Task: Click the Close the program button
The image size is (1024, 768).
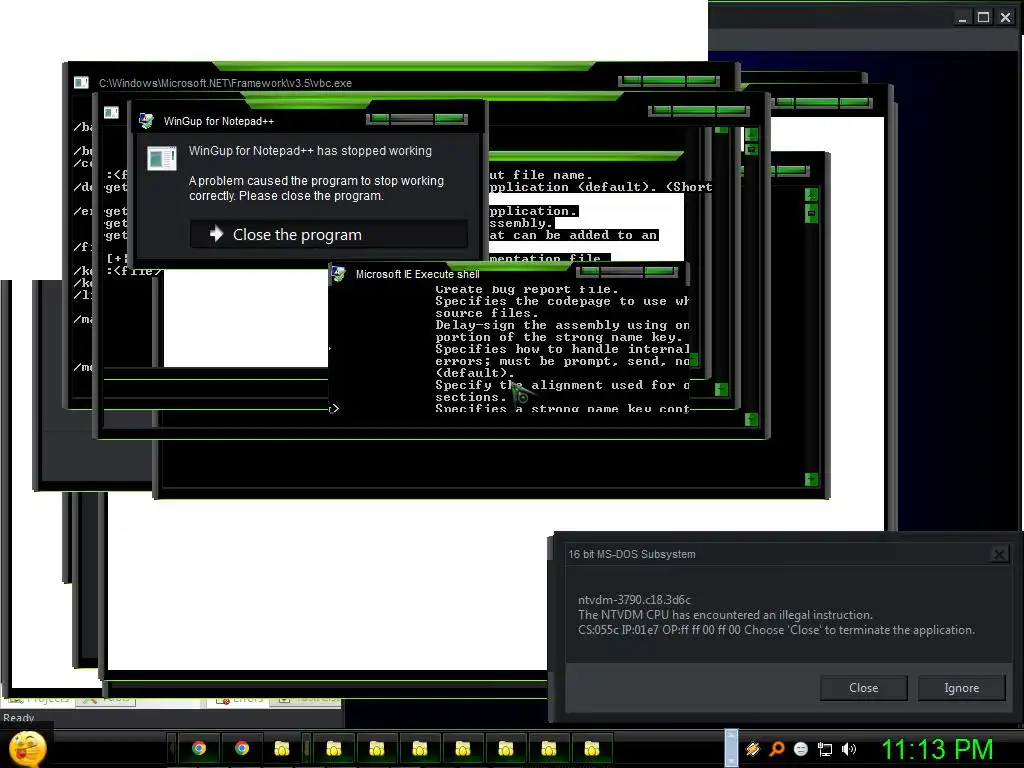Action: [x=329, y=234]
